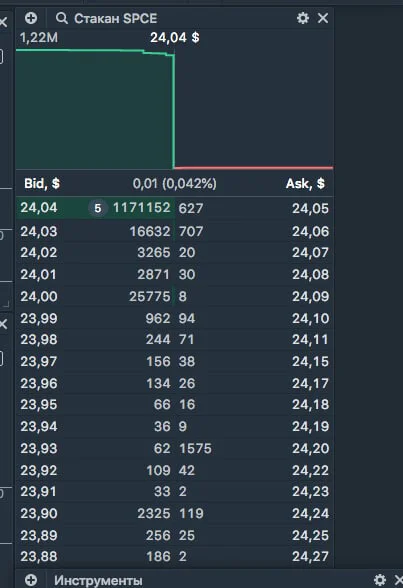Select ask price 24,09
This screenshot has width=403, height=588.
310,297
